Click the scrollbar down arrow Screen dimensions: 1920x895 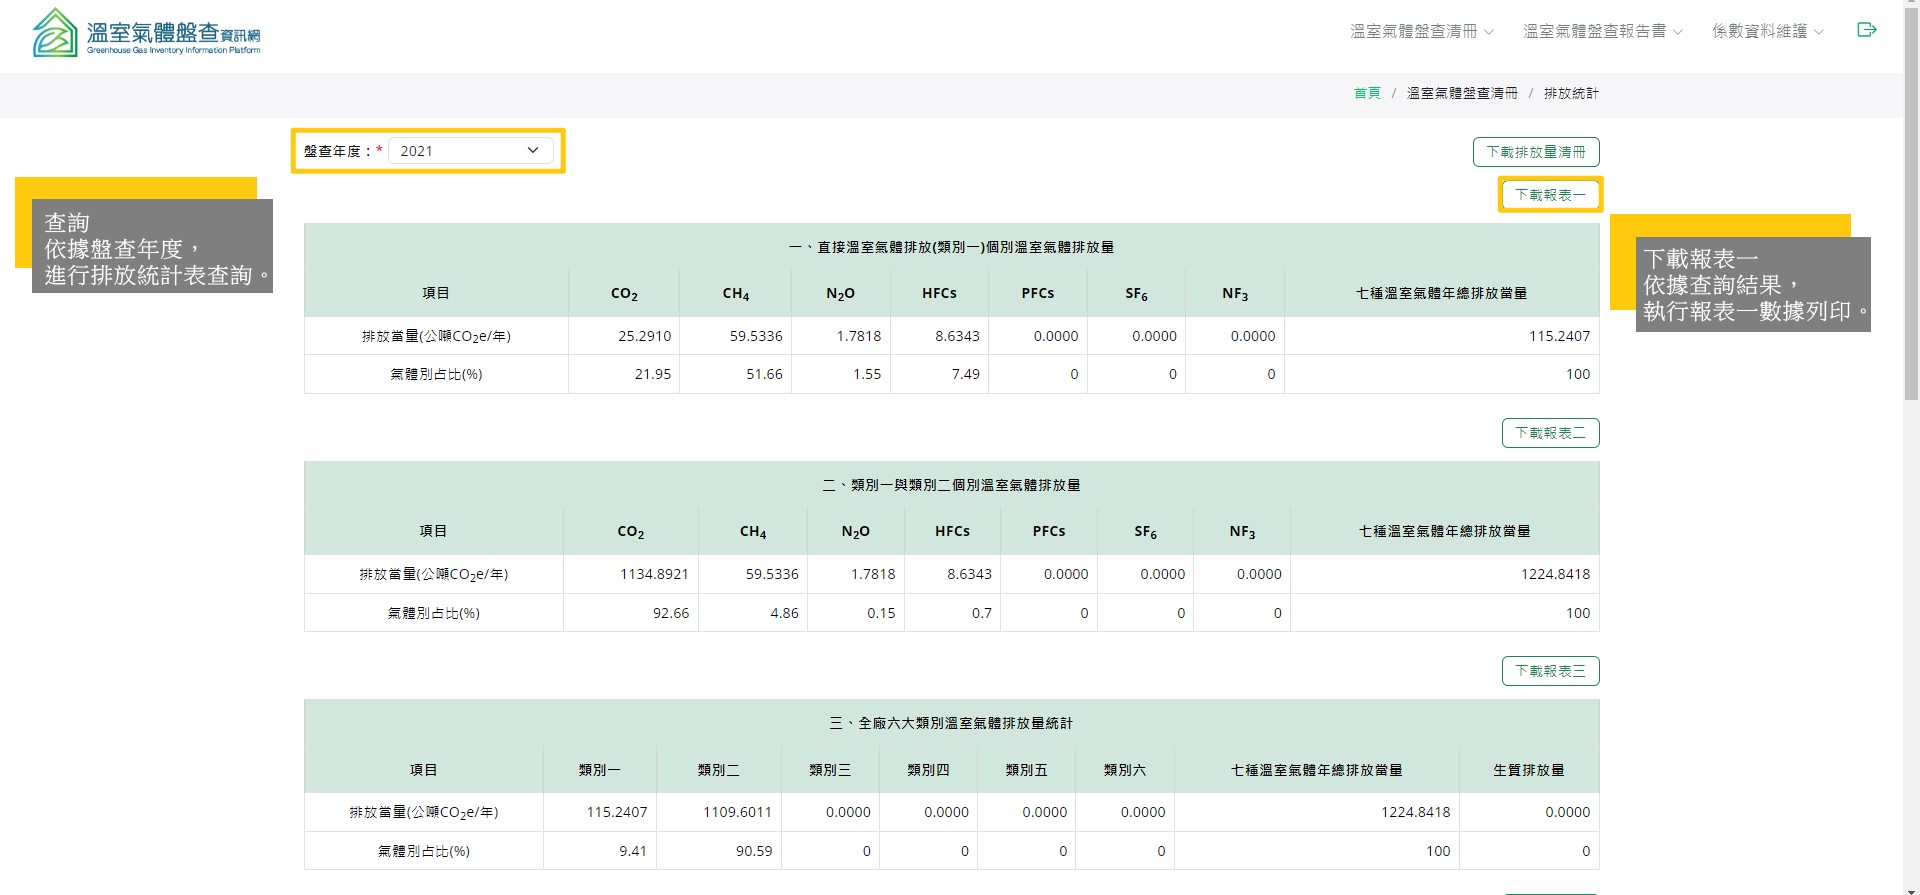click(x=1911, y=887)
